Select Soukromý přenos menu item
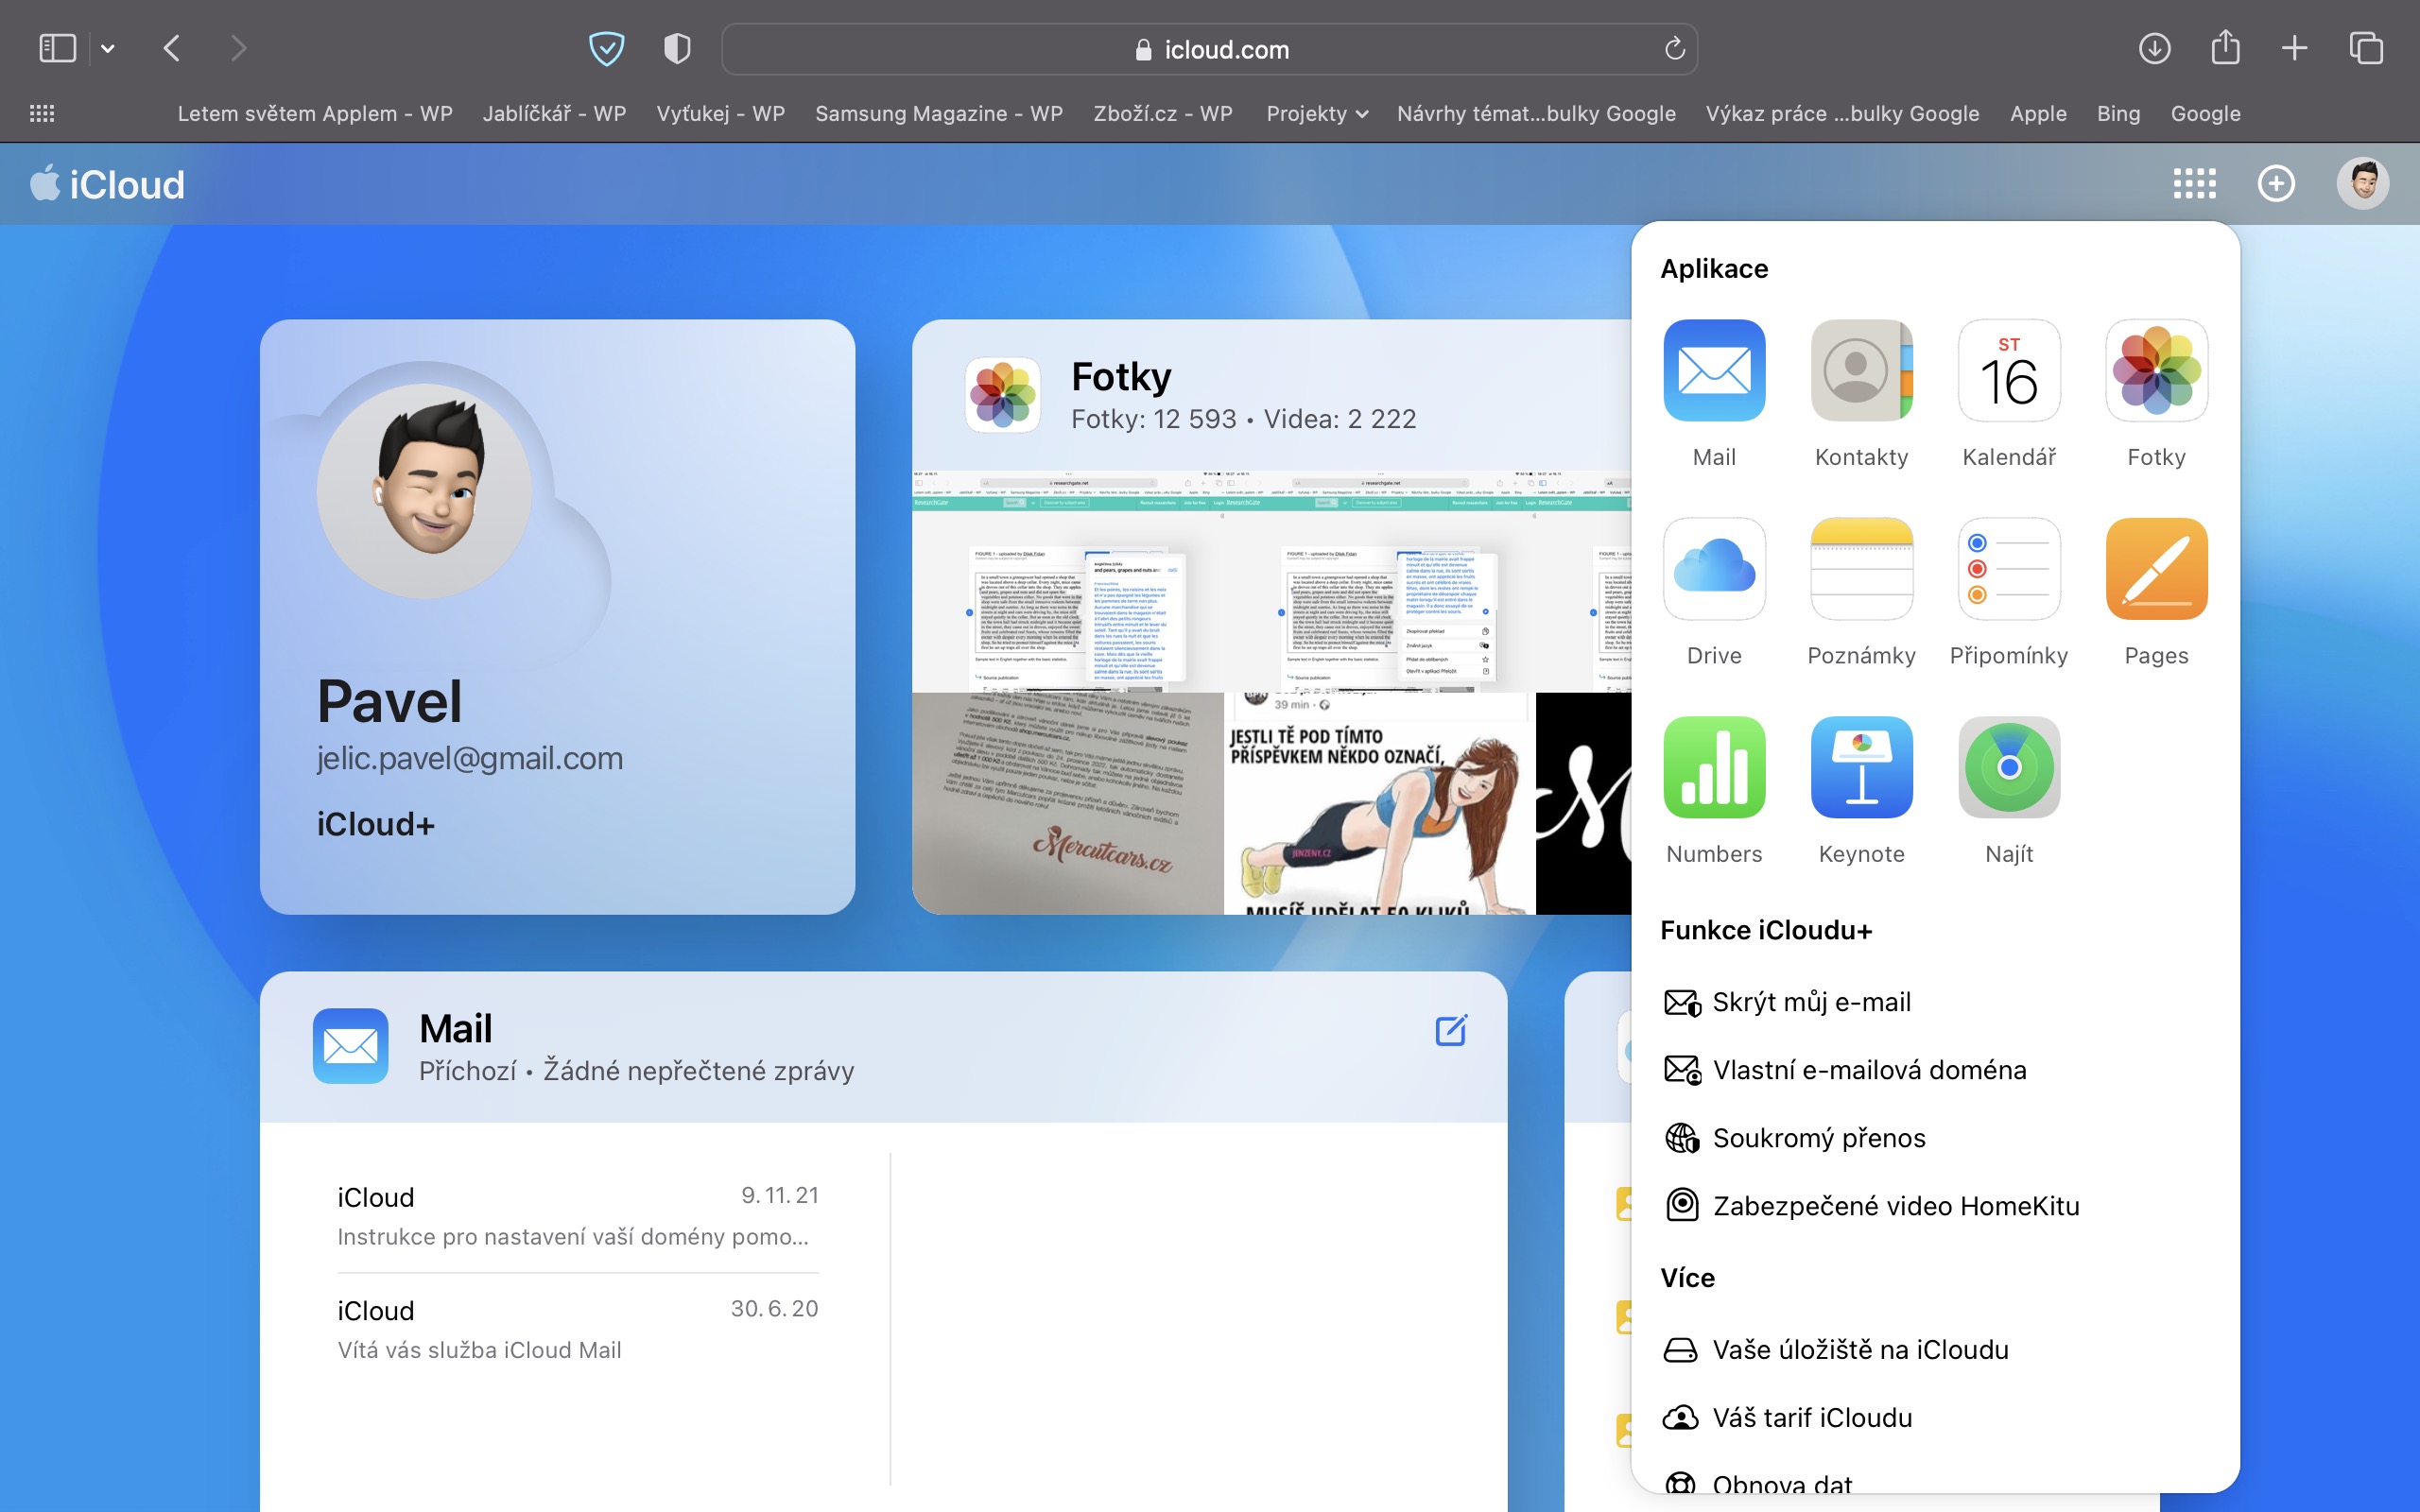2420x1512 pixels. coord(1818,1138)
